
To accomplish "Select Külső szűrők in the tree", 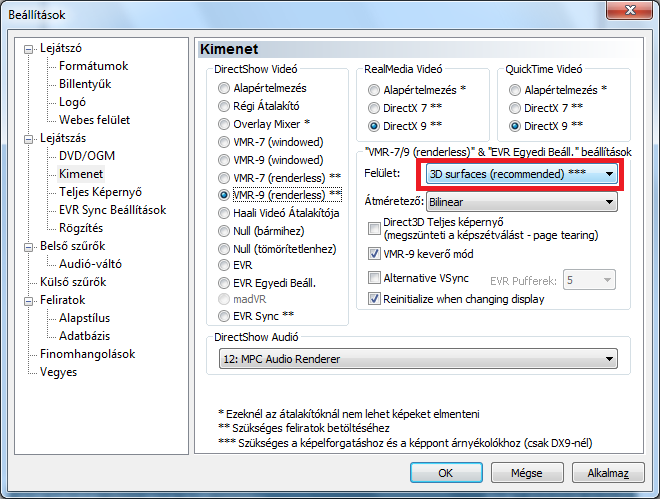I will coord(73,282).
